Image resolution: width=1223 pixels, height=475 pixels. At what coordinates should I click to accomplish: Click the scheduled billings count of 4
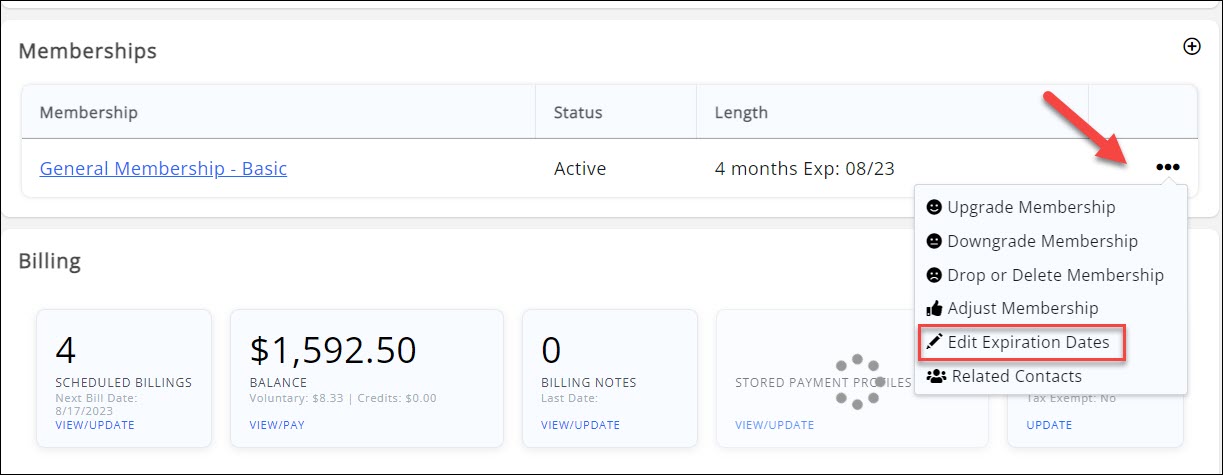coord(66,350)
